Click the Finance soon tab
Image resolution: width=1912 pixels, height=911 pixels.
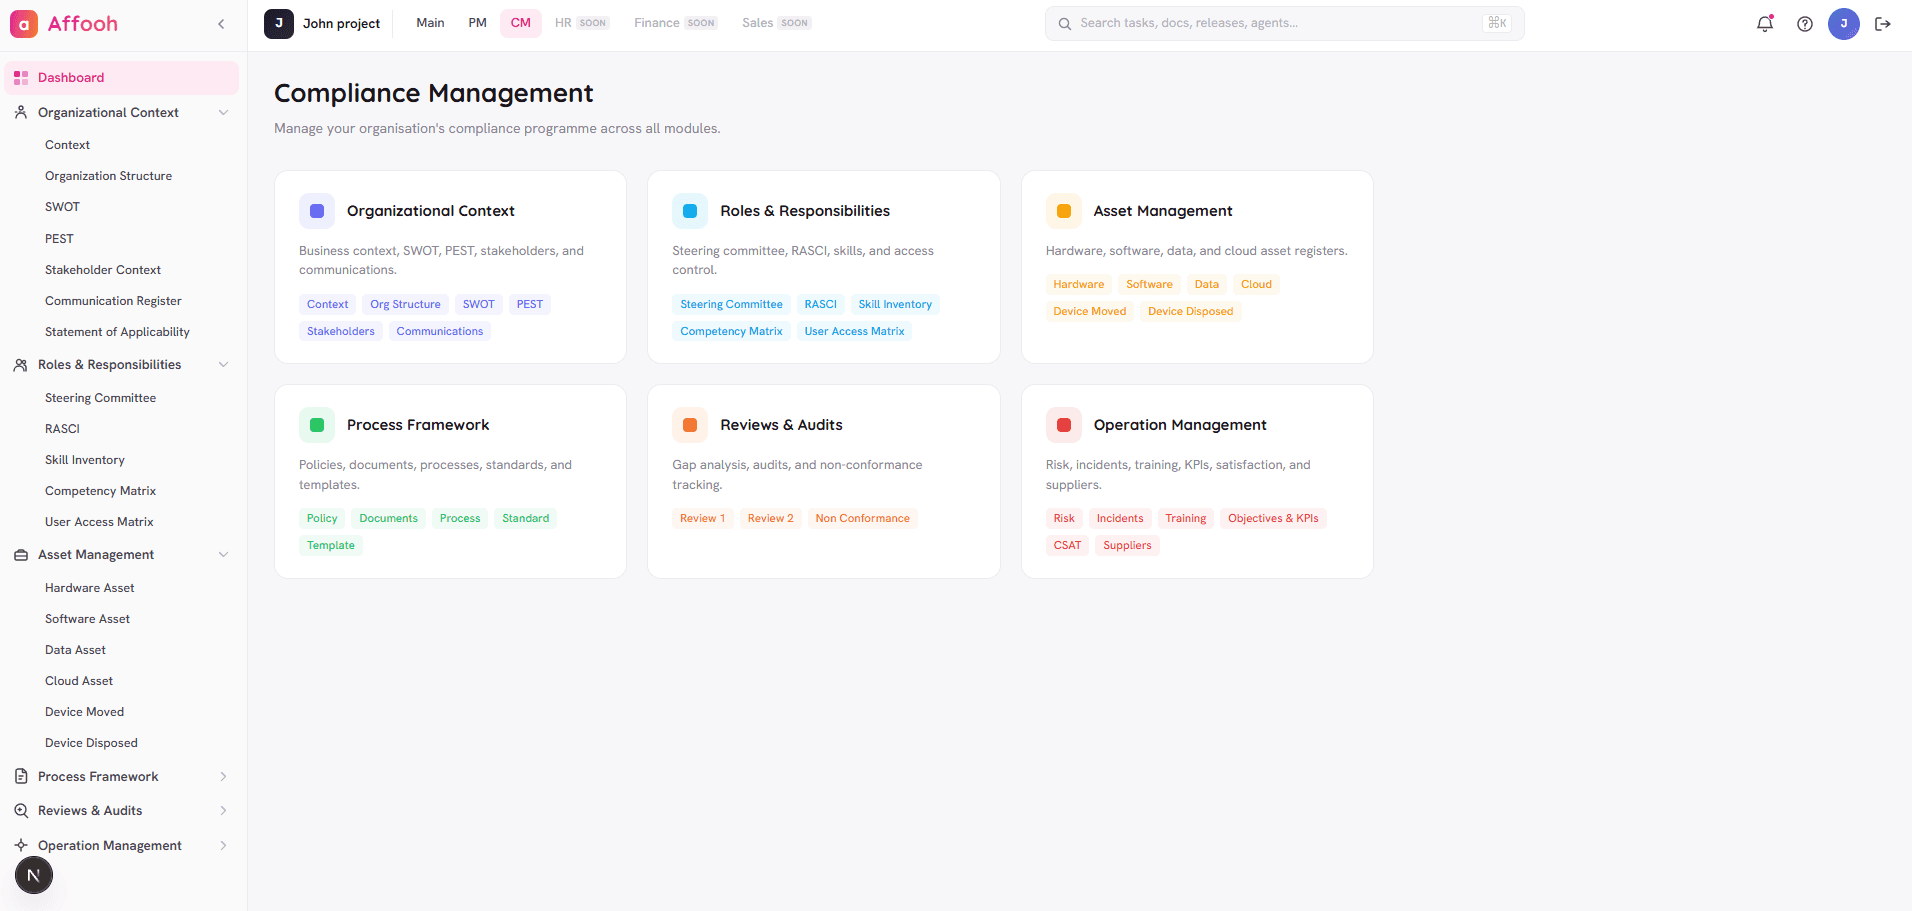[x=675, y=23]
